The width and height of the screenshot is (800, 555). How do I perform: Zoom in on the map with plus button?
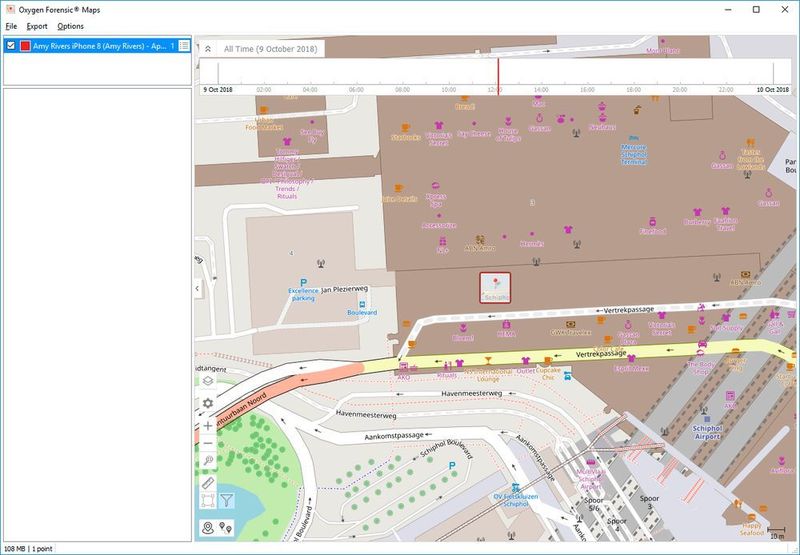tap(208, 425)
